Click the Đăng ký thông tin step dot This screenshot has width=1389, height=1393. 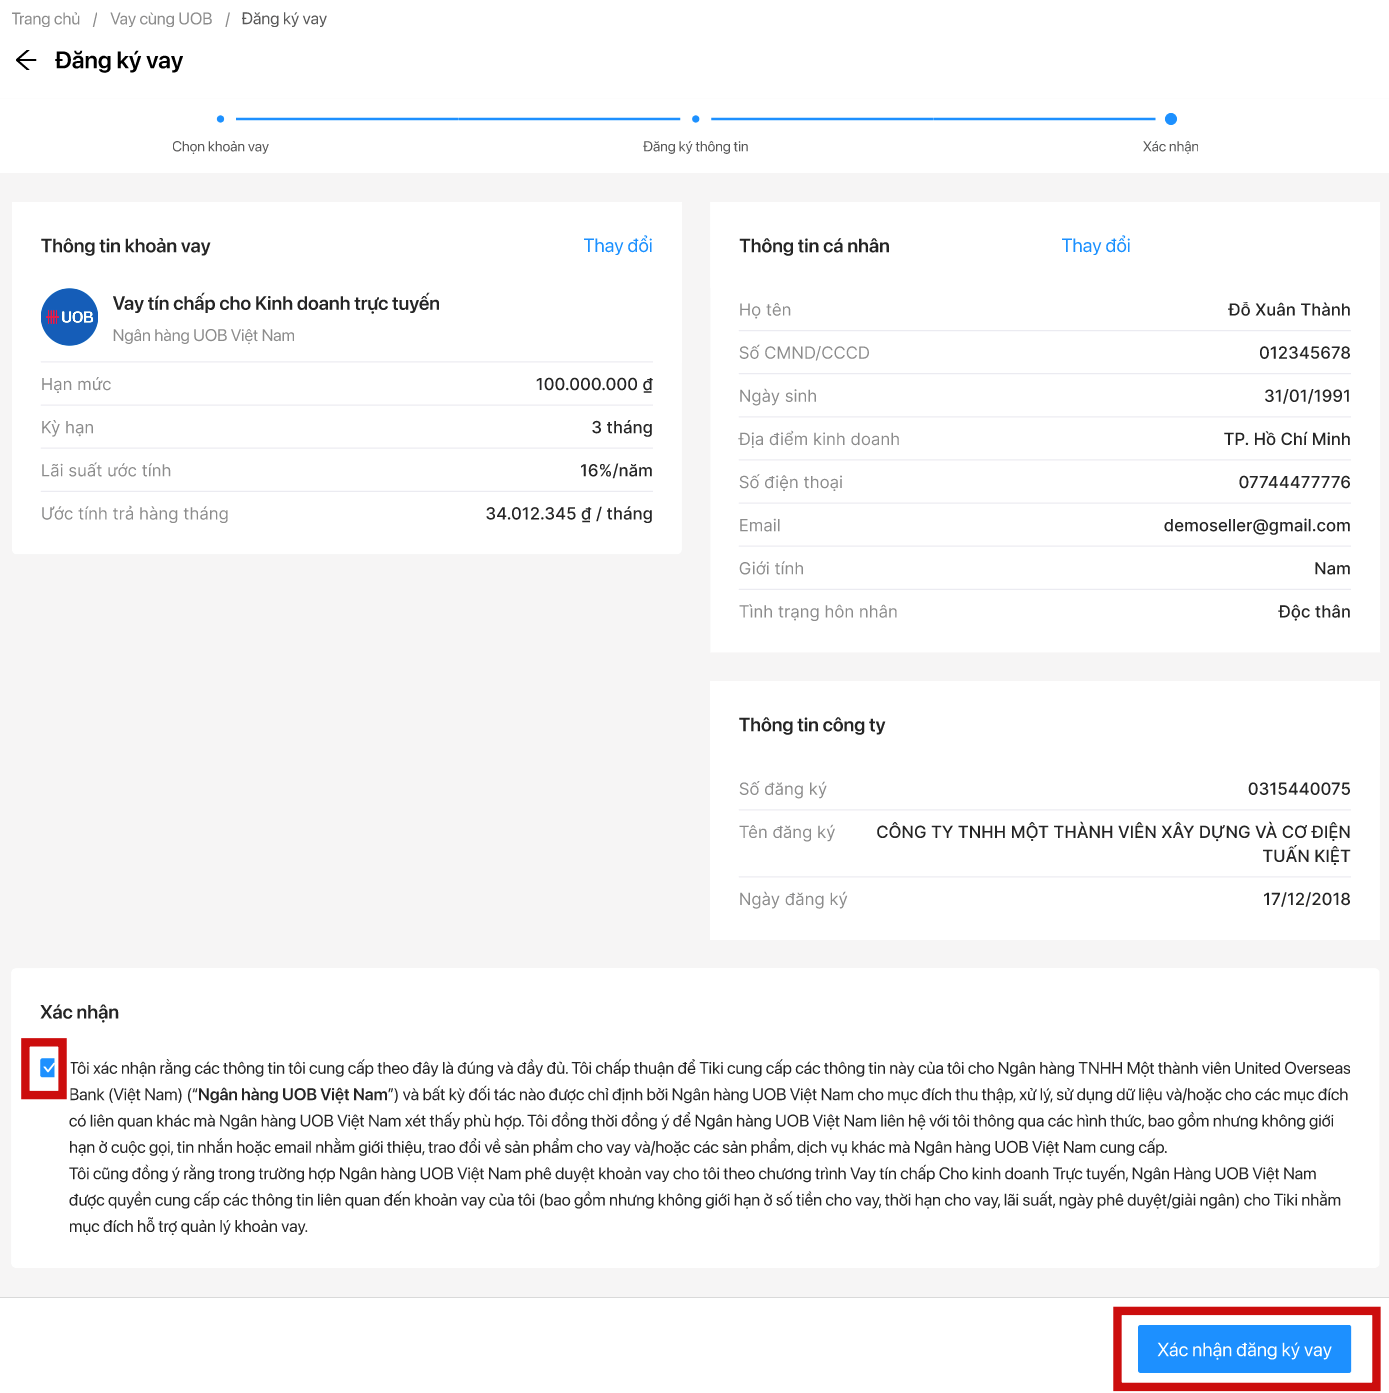coord(695,119)
